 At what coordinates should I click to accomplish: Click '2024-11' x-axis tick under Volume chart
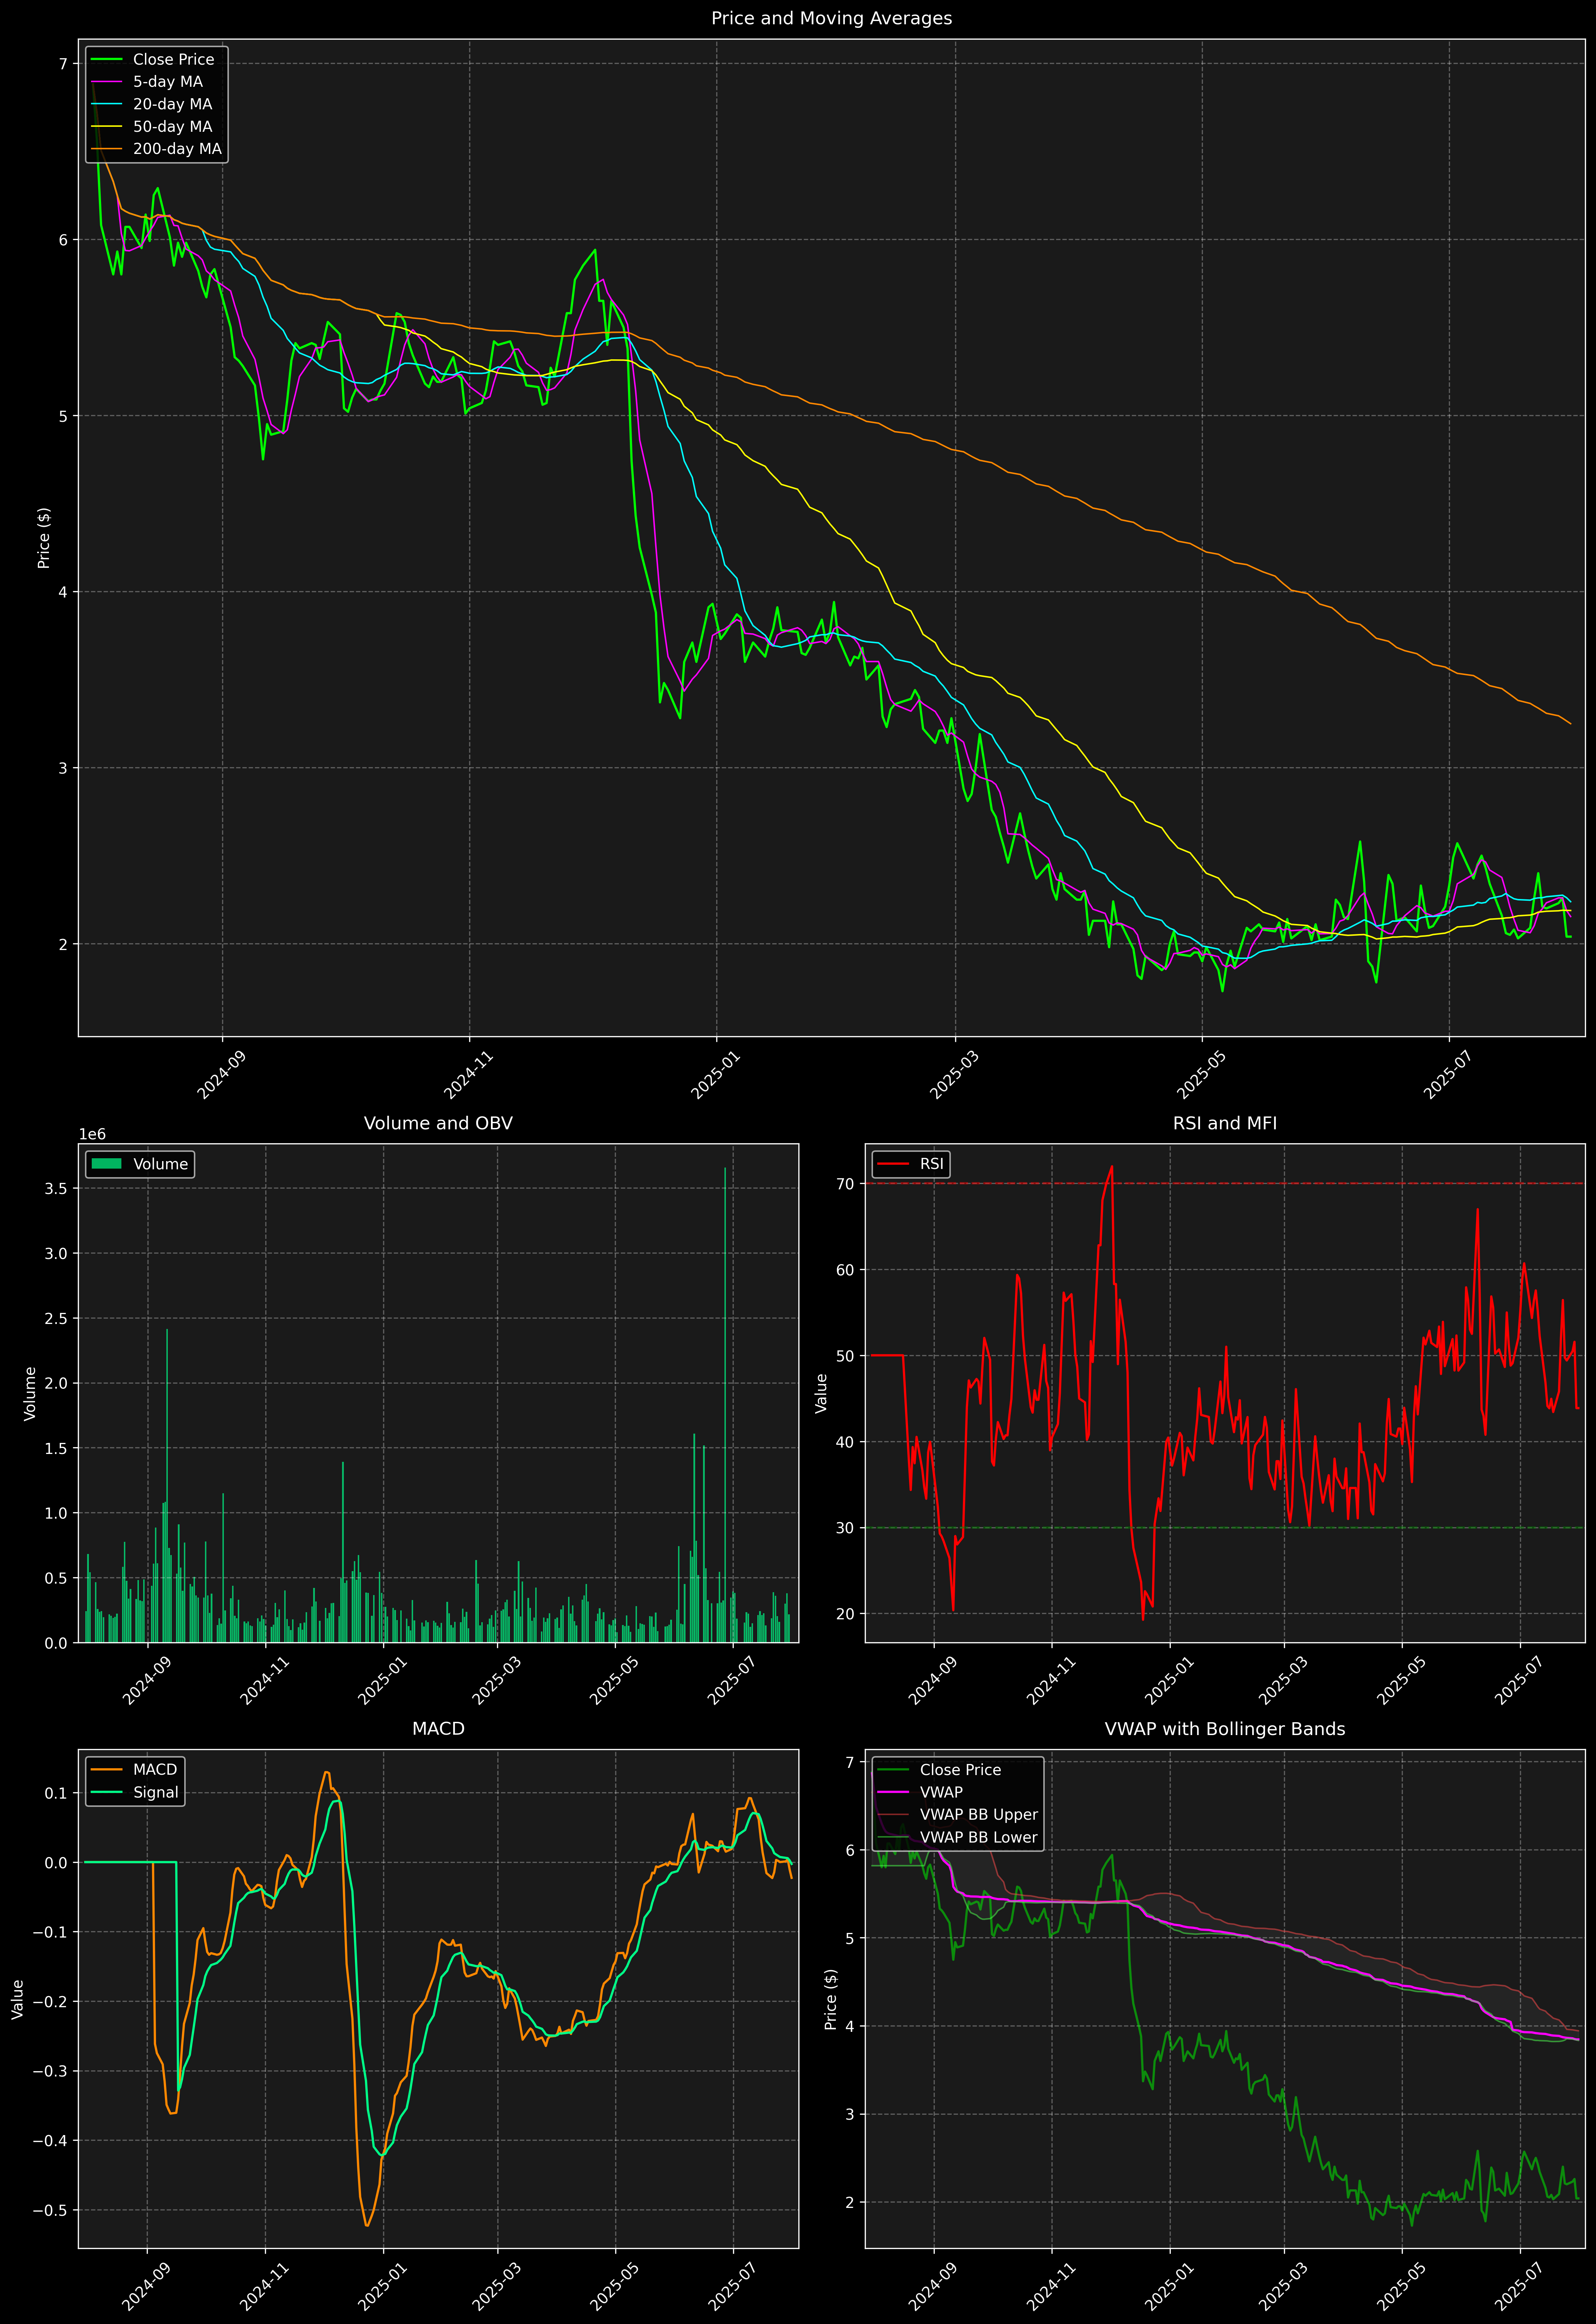(x=263, y=1681)
